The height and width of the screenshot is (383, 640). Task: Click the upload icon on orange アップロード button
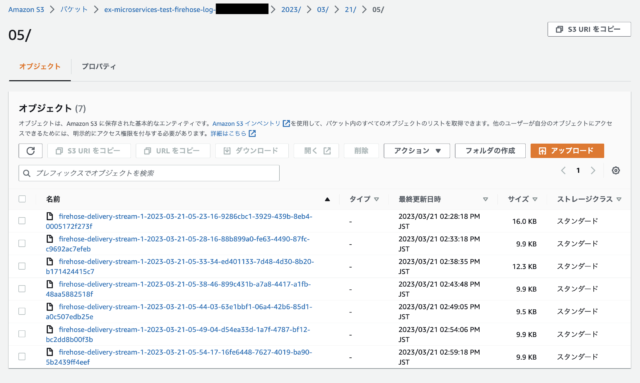coord(542,151)
